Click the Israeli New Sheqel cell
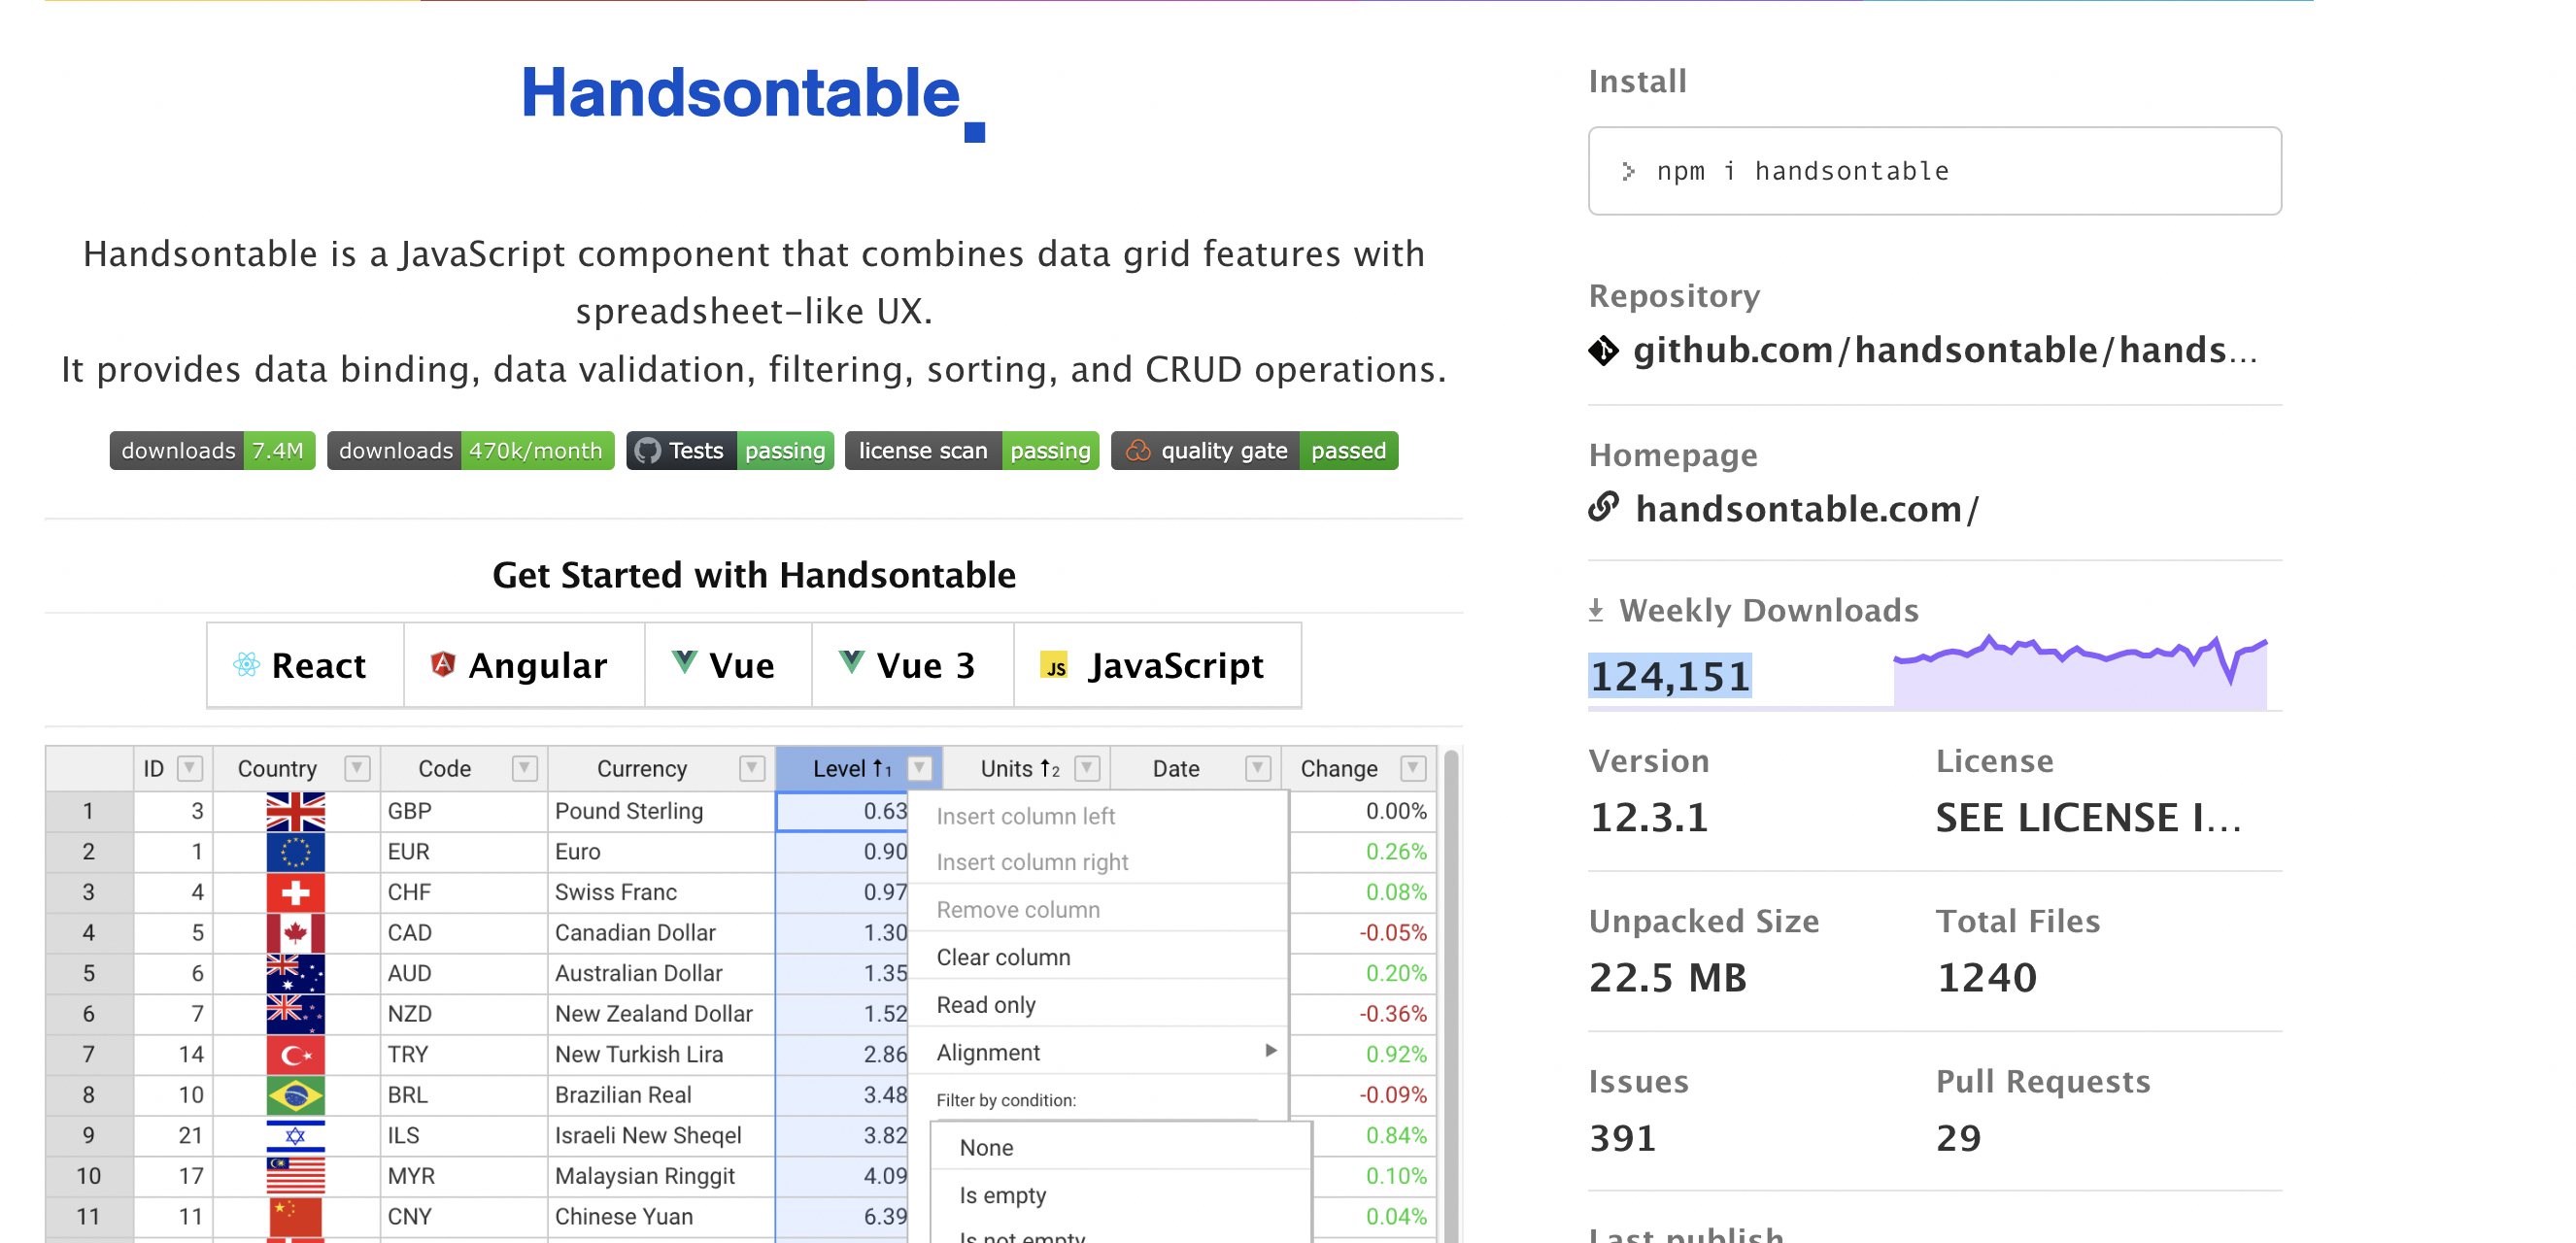The width and height of the screenshot is (2576, 1243). click(x=661, y=1135)
